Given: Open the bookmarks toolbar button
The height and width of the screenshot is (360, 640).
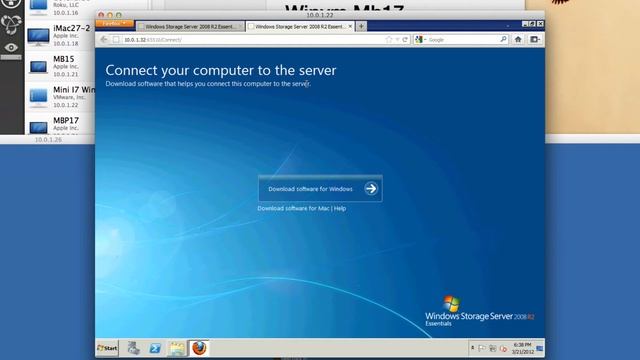Looking at the screenshot, I should pyautogui.click(x=534, y=40).
